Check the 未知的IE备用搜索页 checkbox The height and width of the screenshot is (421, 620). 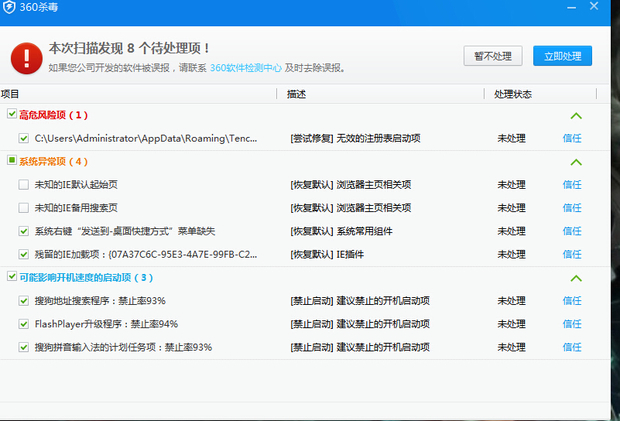tap(23, 208)
